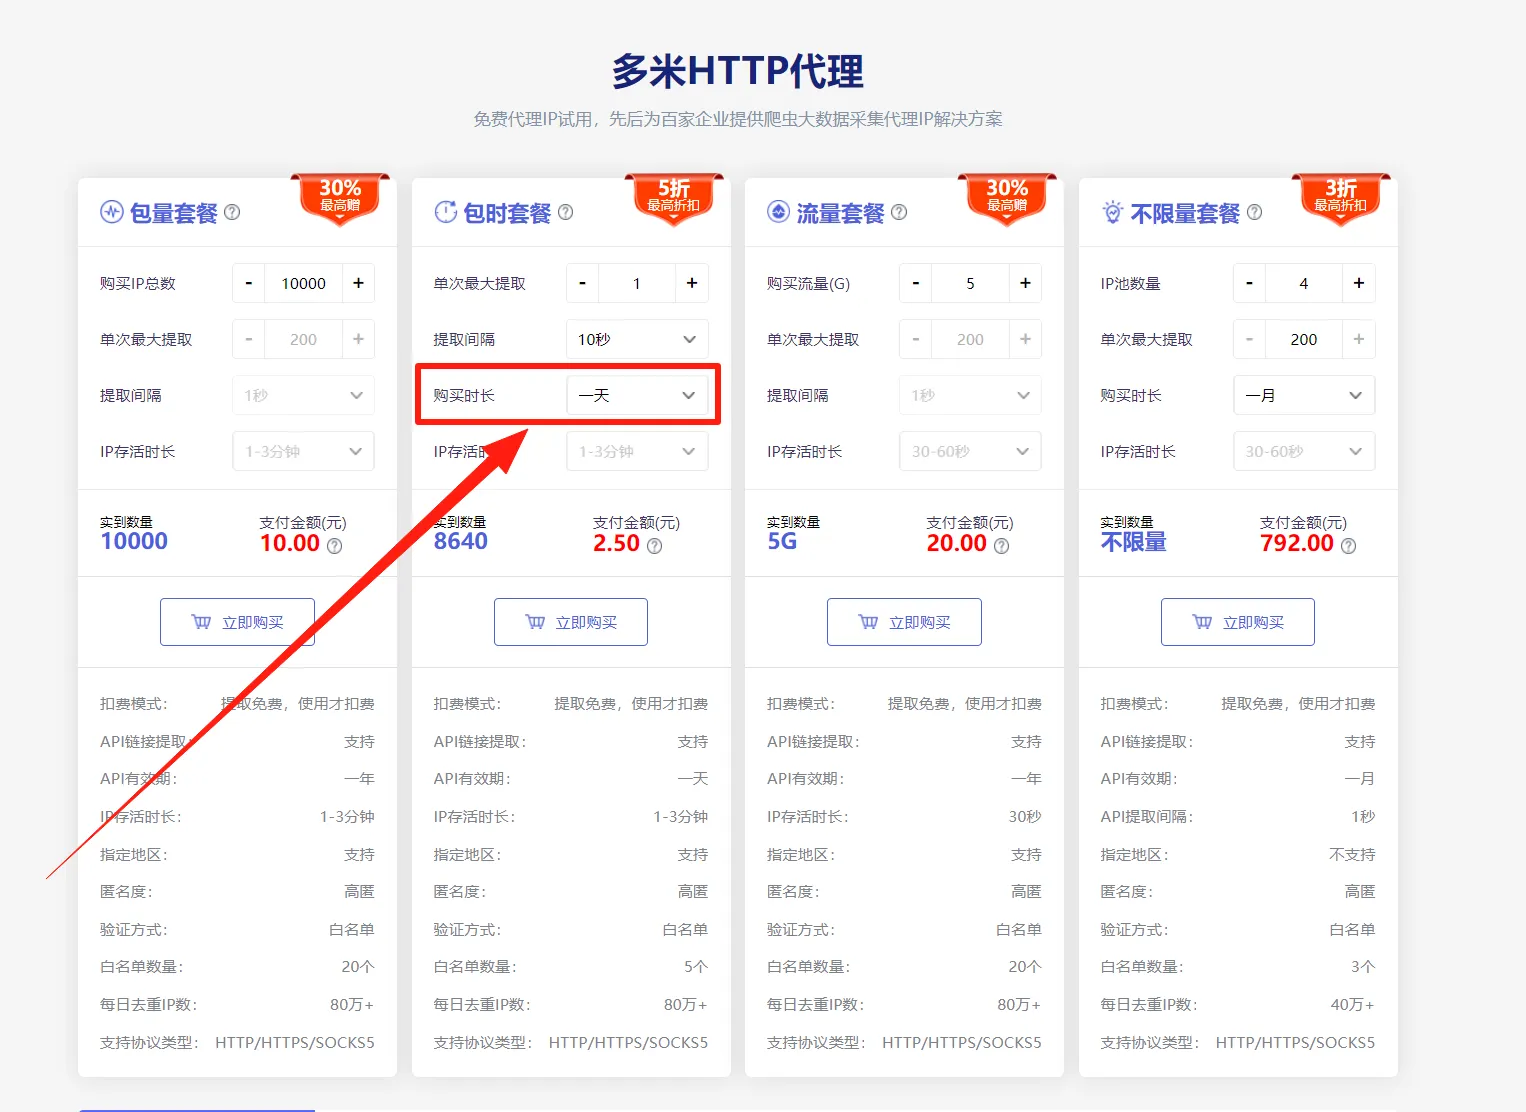Click 不支持 value for 指定地区
The height and width of the screenshot is (1112, 1526).
(1352, 854)
